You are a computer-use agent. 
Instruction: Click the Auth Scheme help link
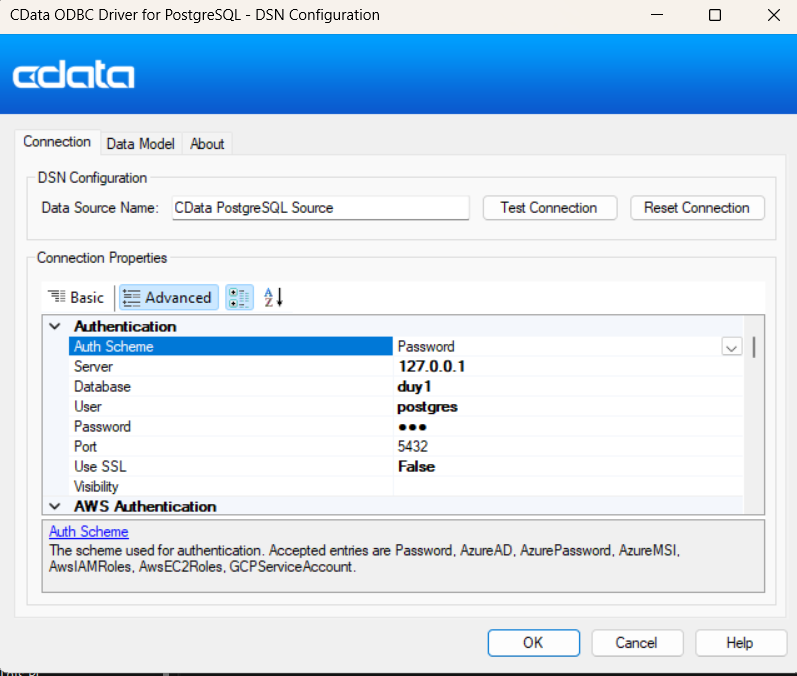[89, 532]
